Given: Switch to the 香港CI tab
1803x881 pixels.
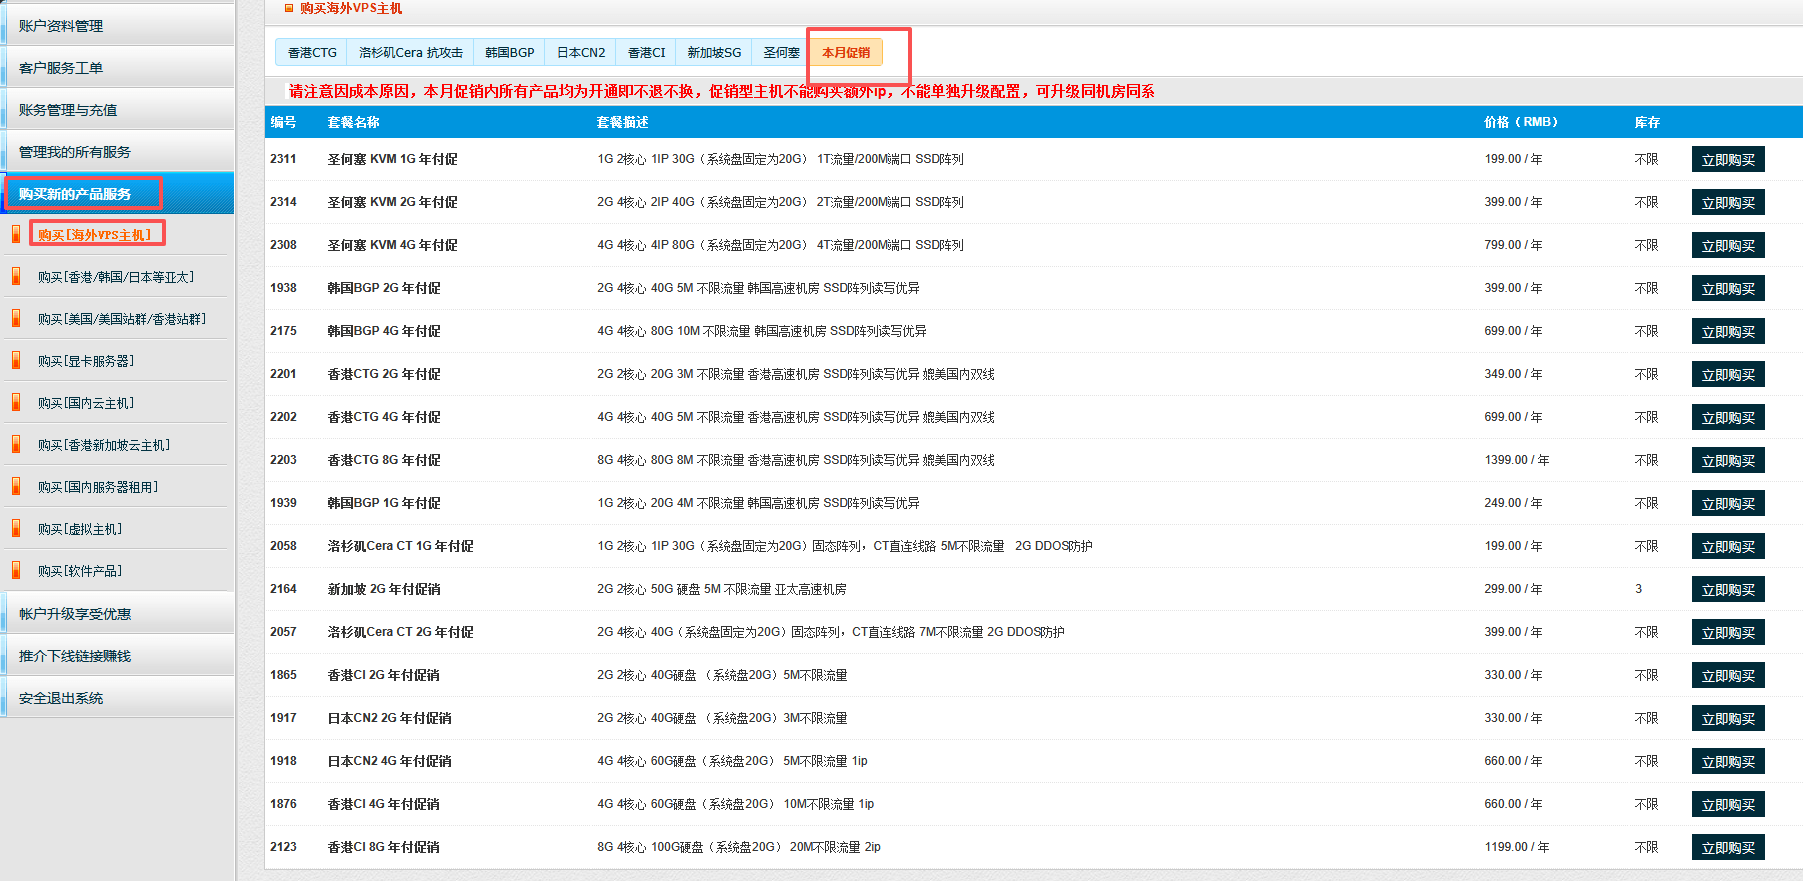Looking at the screenshot, I should (x=646, y=52).
